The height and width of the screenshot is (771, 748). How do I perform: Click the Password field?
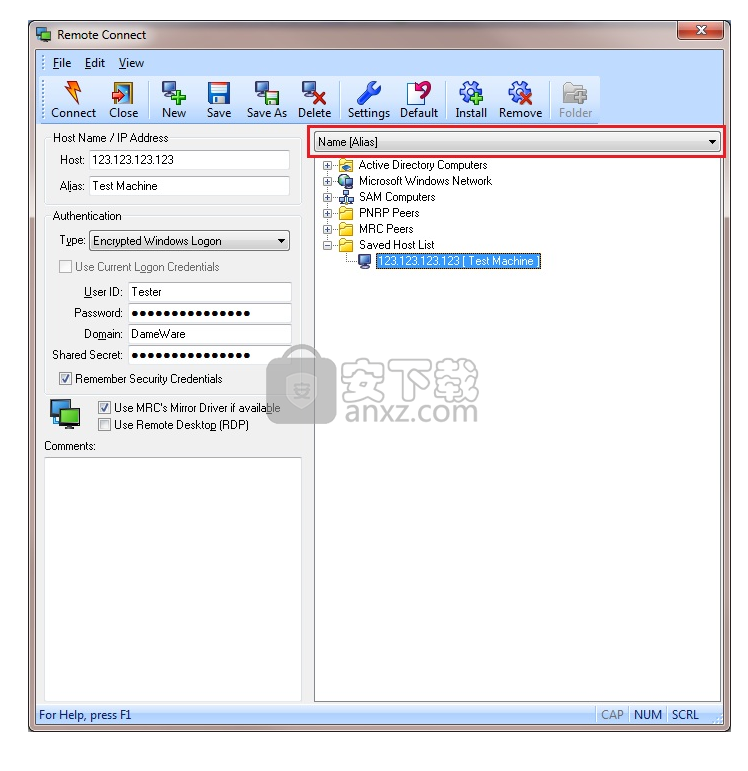[x=210, y=313]
